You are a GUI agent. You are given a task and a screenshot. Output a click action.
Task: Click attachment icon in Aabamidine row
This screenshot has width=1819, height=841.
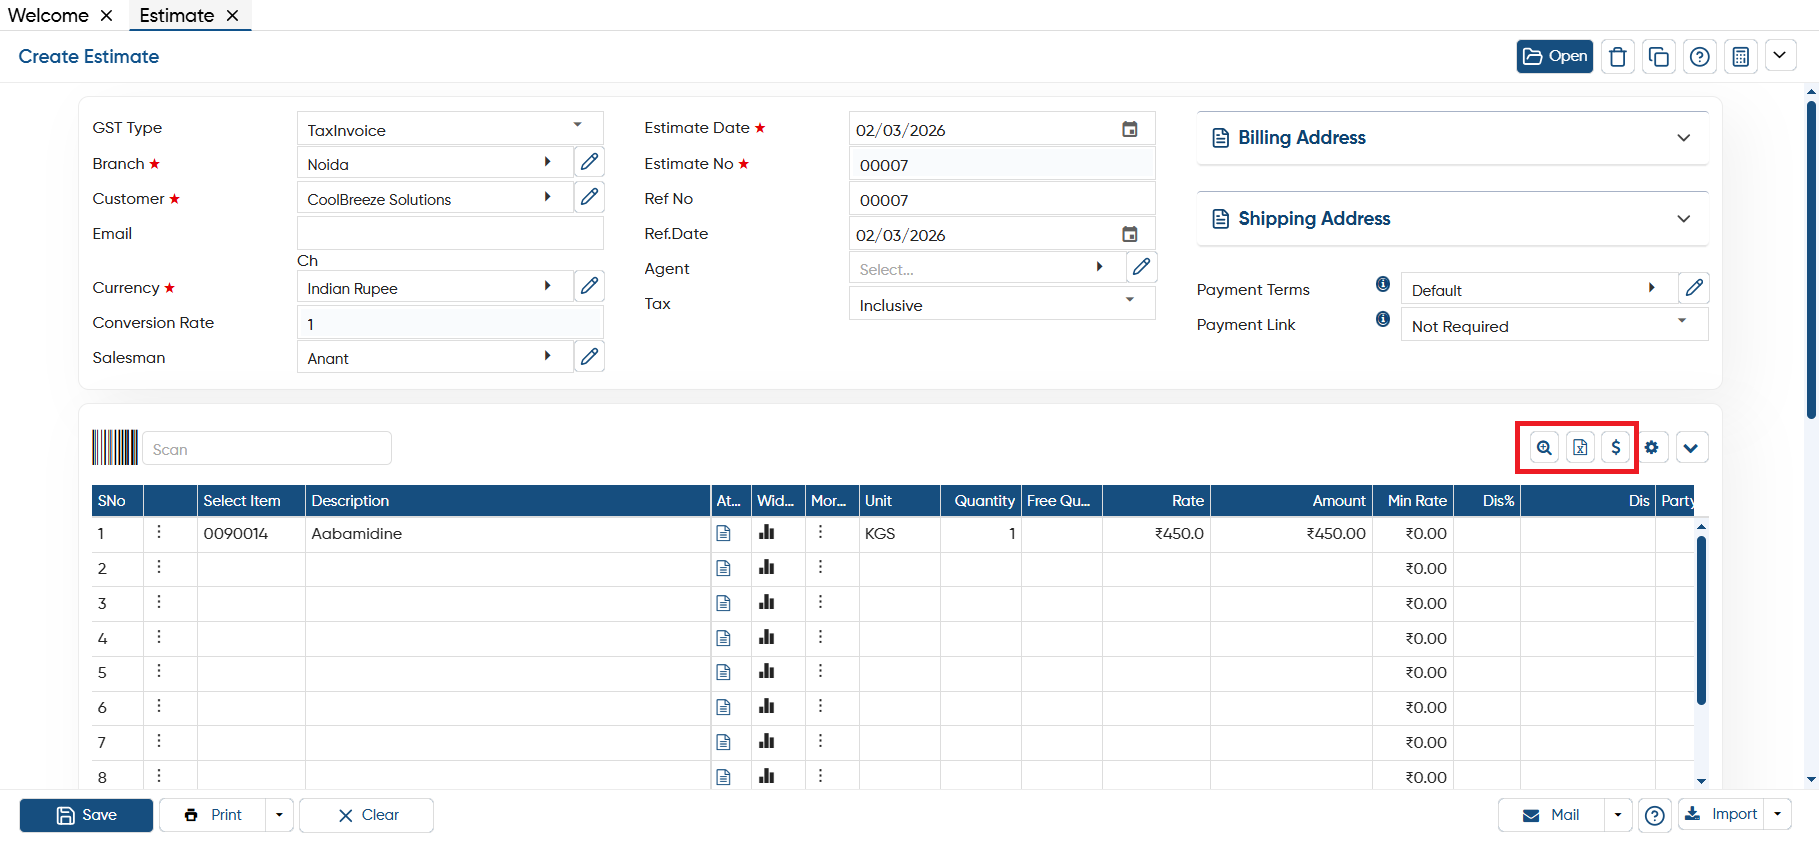tap(724, 533)
